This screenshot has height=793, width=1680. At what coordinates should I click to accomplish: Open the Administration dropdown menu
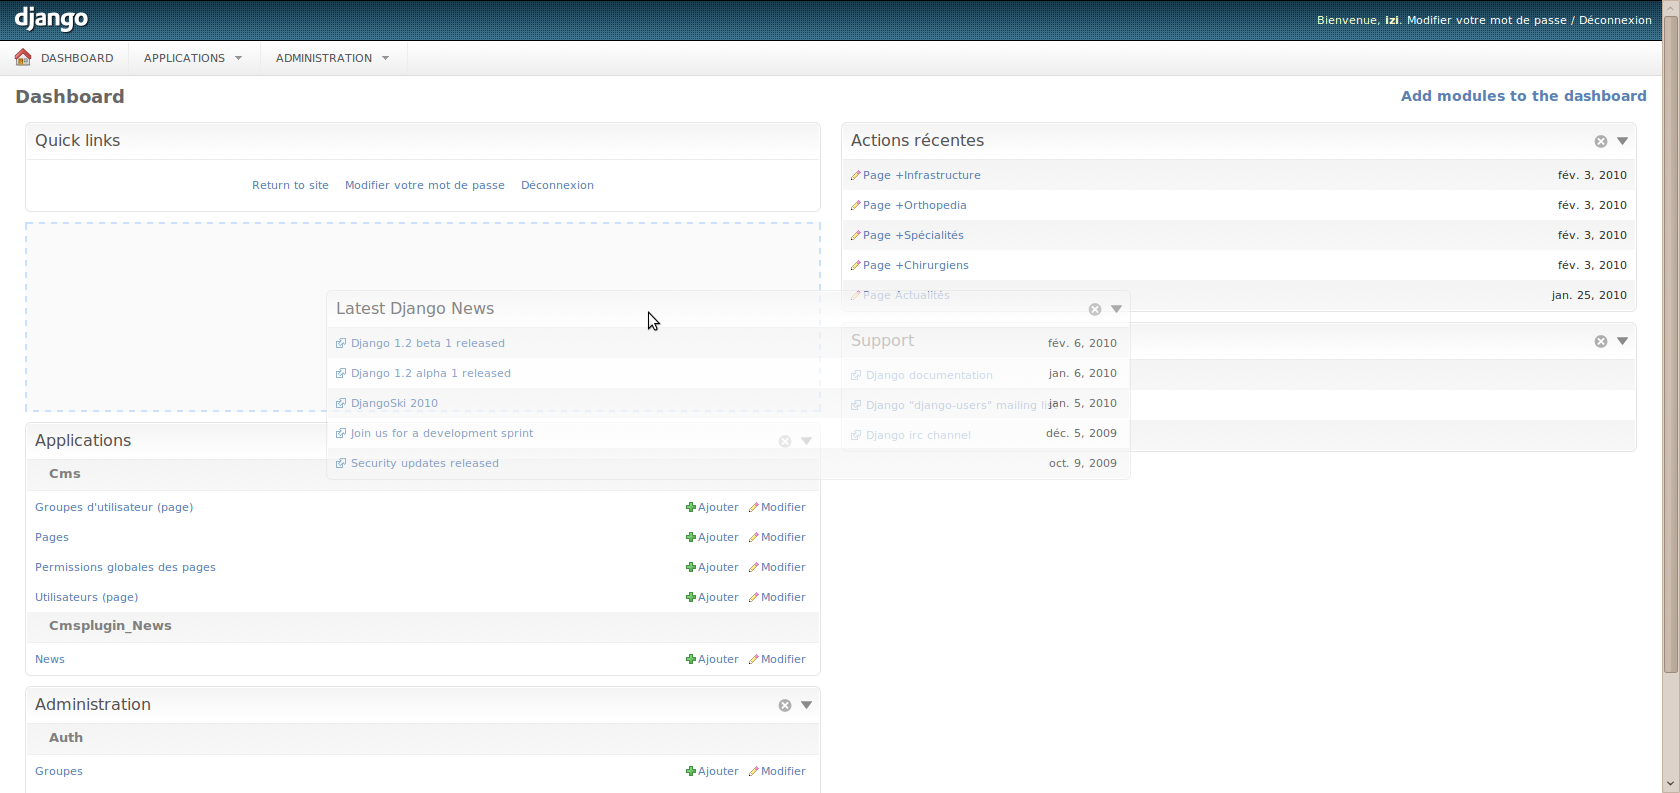332,58
